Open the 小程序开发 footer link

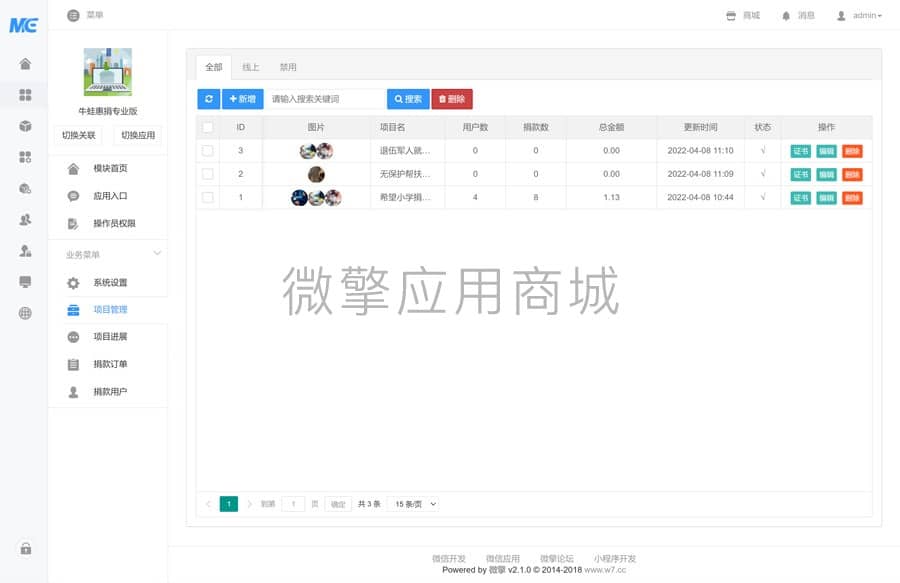point(615,558)
